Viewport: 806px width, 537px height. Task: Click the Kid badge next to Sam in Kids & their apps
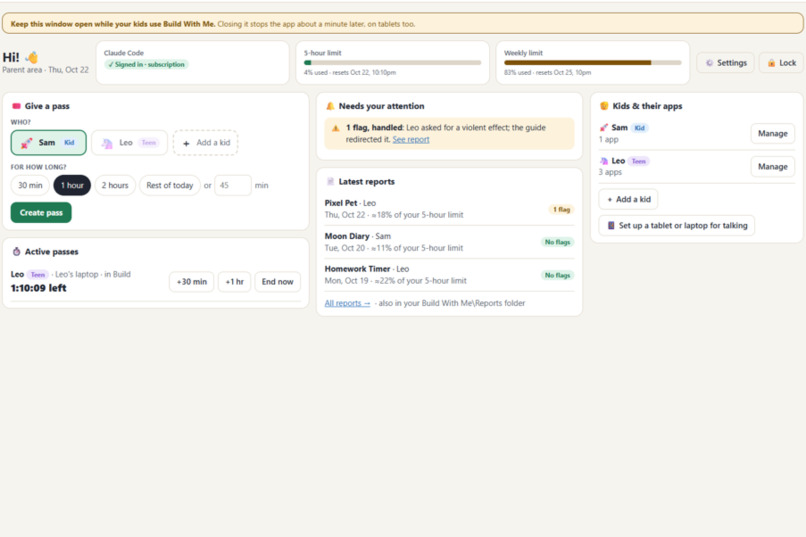pos(639,127)
